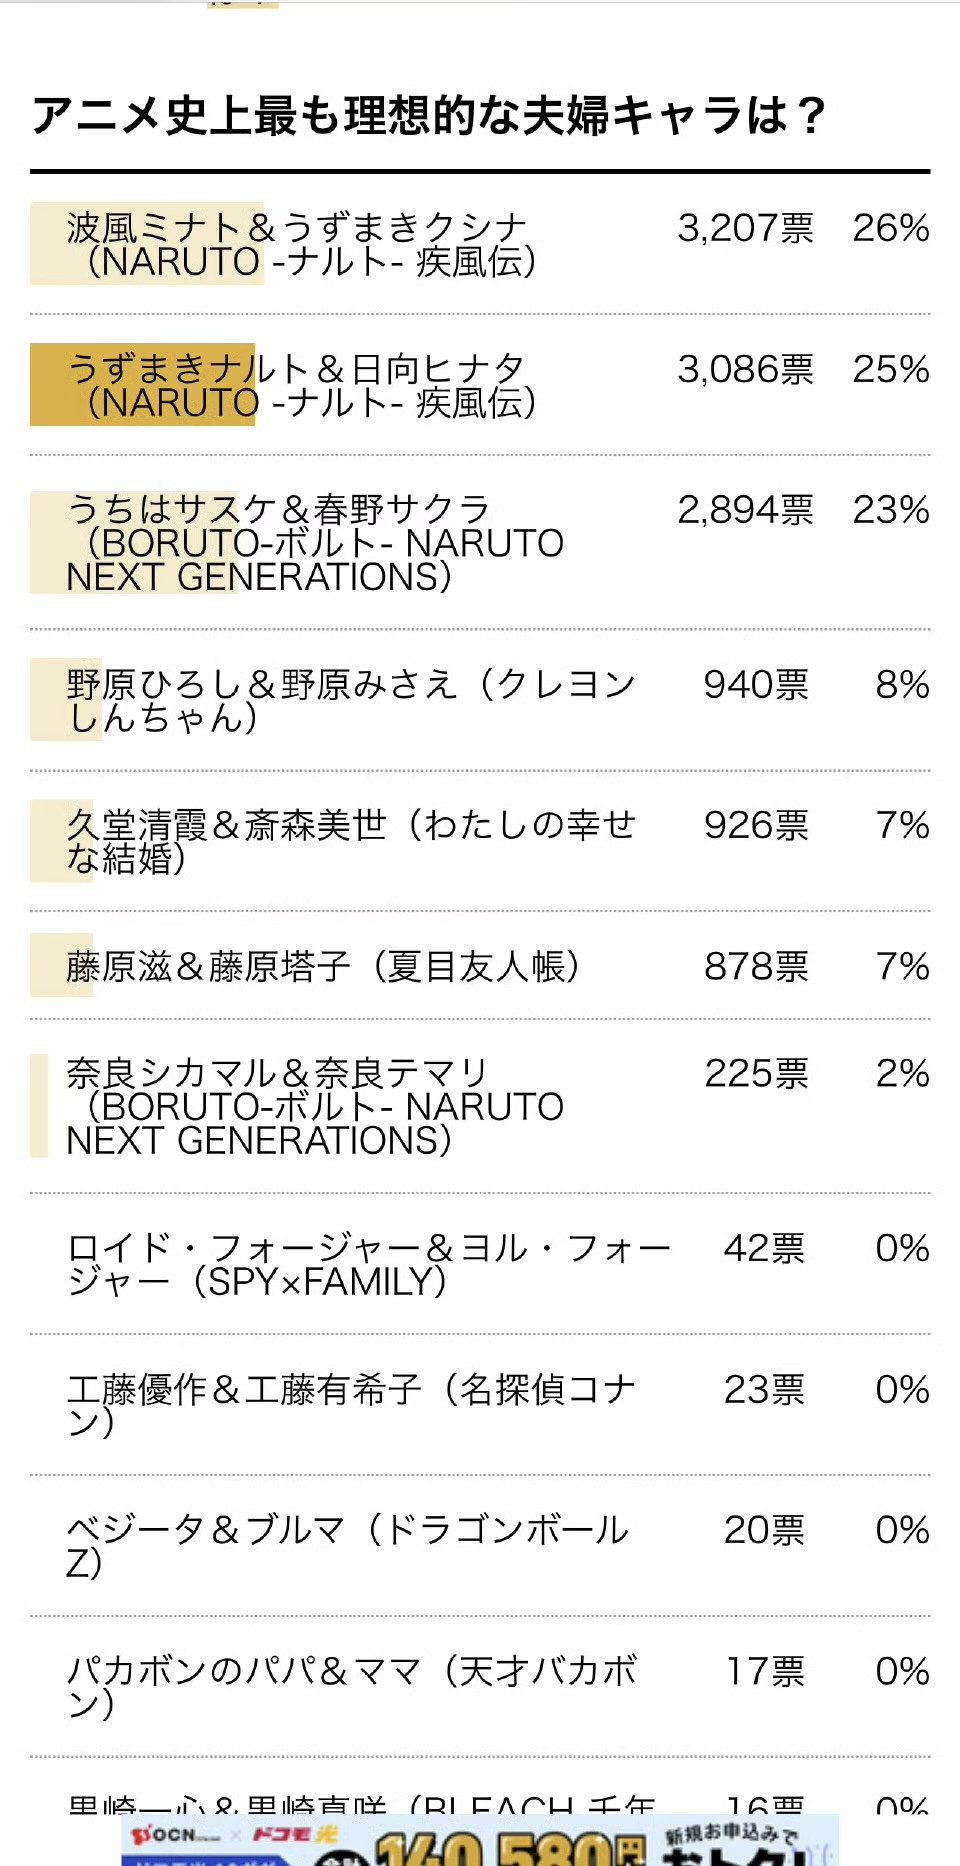Click the 3,207票 vote count
The height and width of the screenshot is (1866, 960).
pos(746,229)
